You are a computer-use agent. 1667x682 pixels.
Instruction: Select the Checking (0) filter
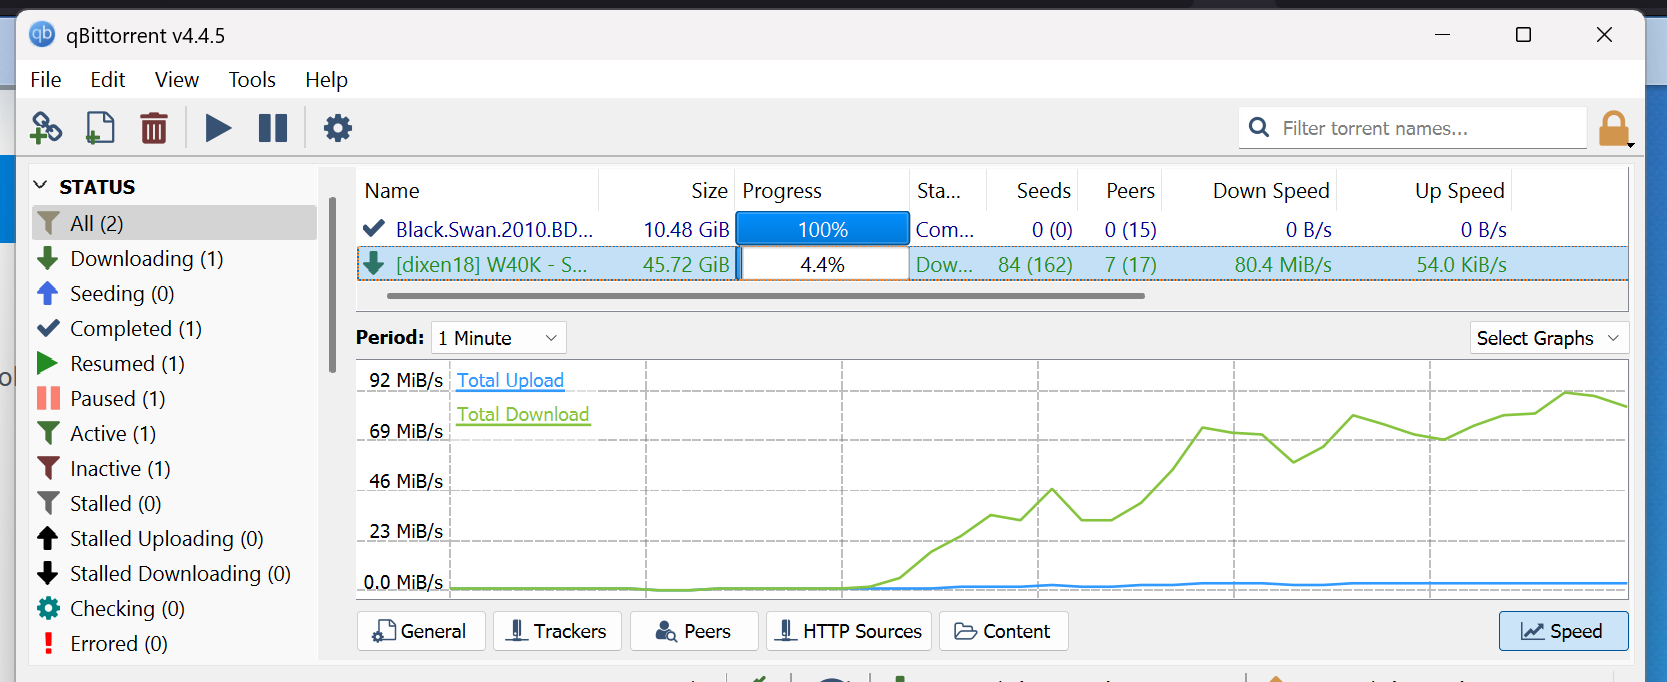click(175, 608)
